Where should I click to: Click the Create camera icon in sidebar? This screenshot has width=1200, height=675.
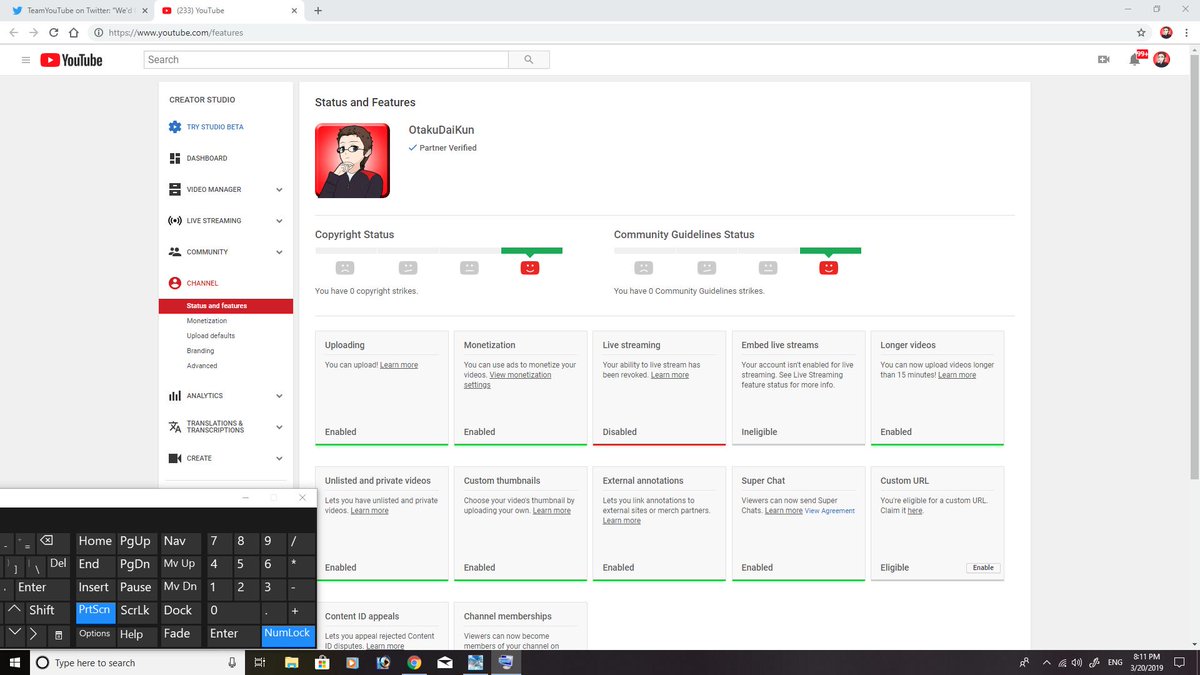[x=175, y=458]
